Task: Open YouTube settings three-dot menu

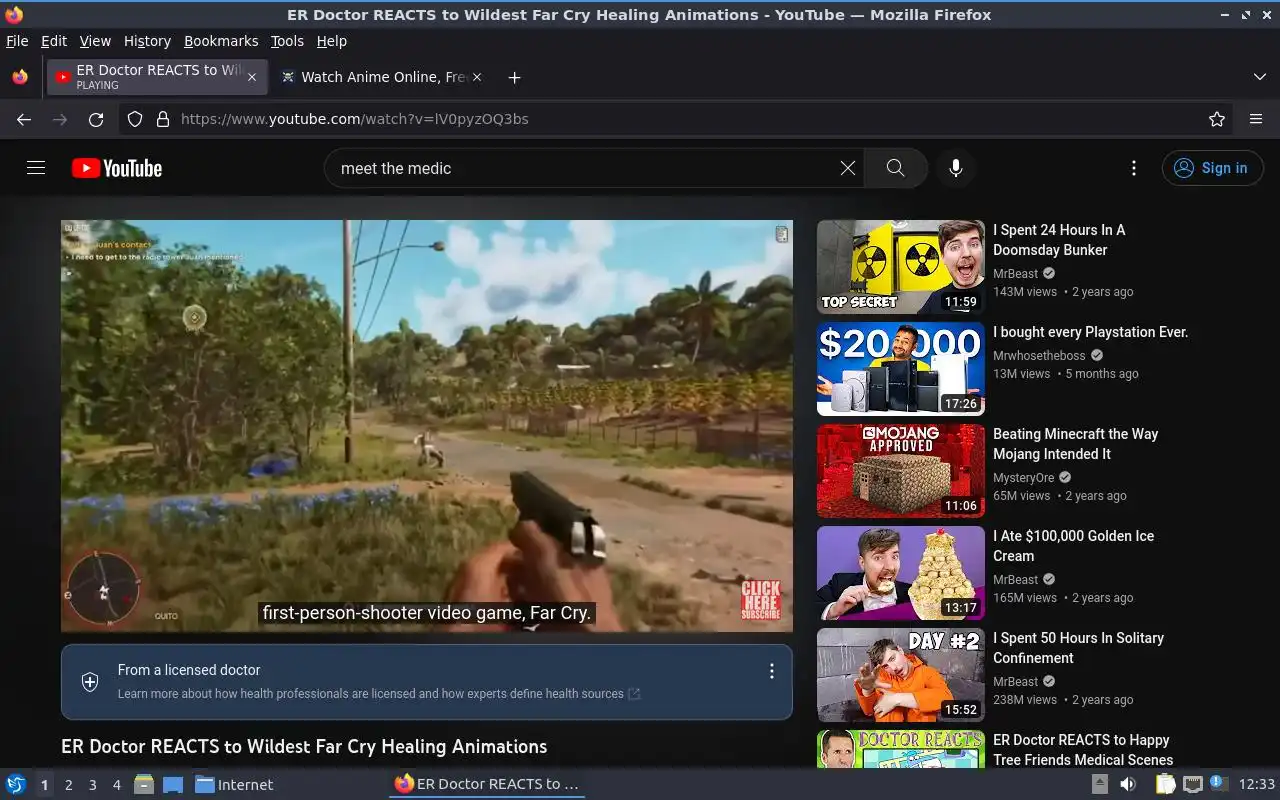Action: point(1133,168)
